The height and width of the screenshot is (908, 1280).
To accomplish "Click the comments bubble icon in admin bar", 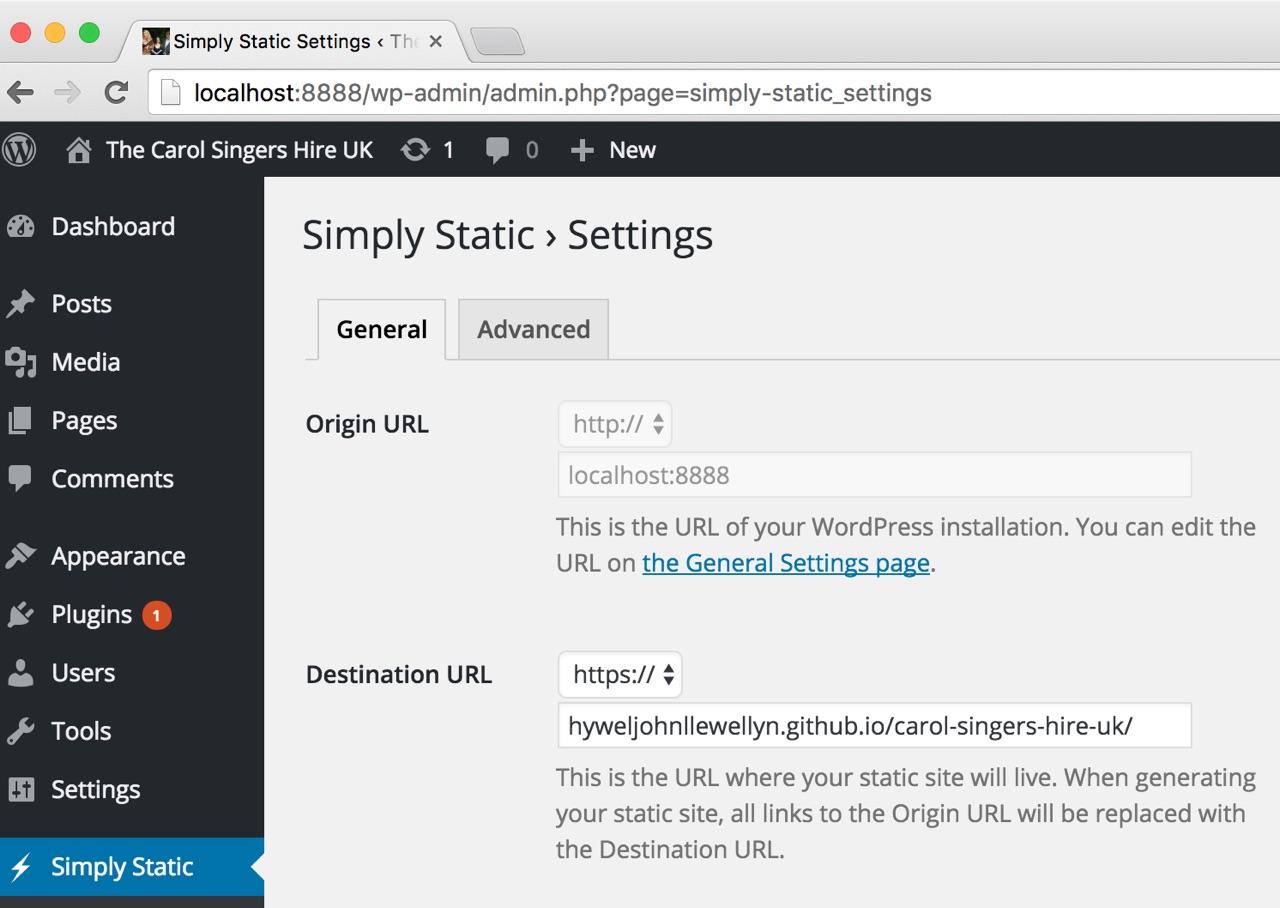I will pos(497,151).
